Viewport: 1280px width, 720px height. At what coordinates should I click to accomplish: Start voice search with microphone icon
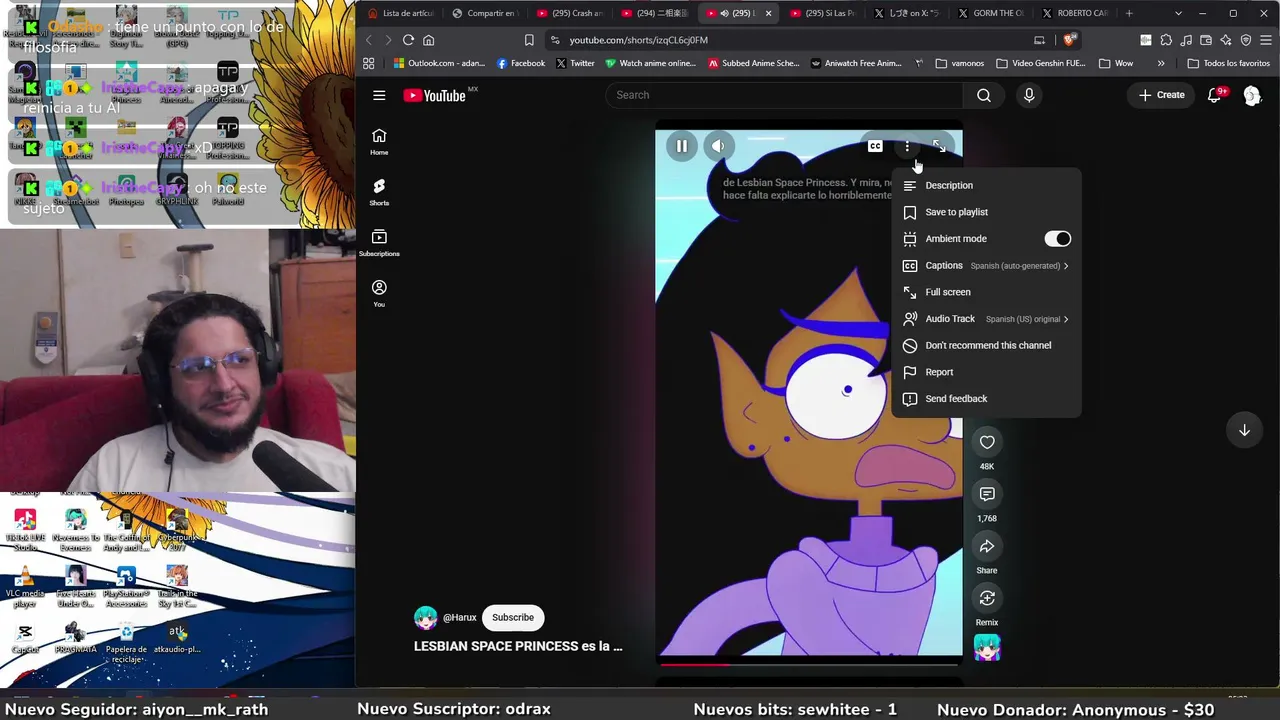1029,95
